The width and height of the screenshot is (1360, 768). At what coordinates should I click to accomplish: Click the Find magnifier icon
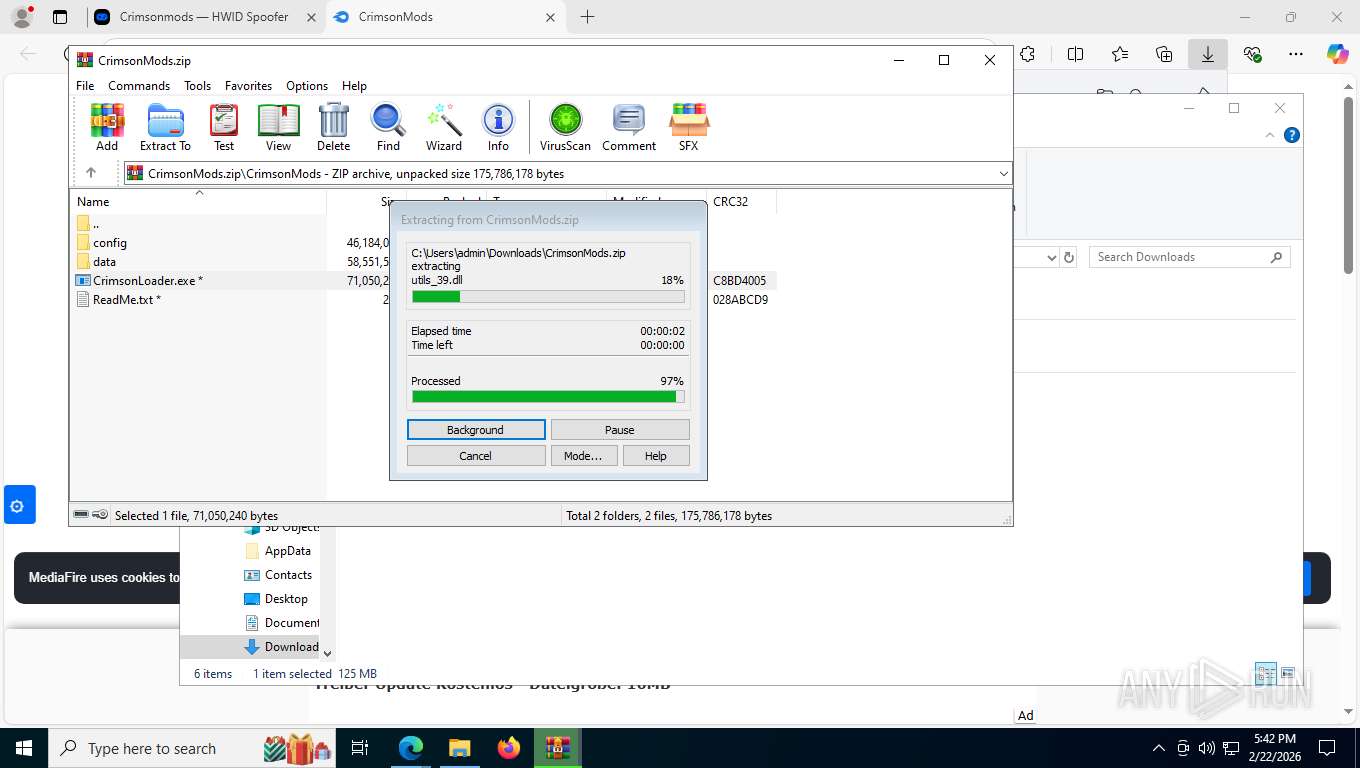388,127
